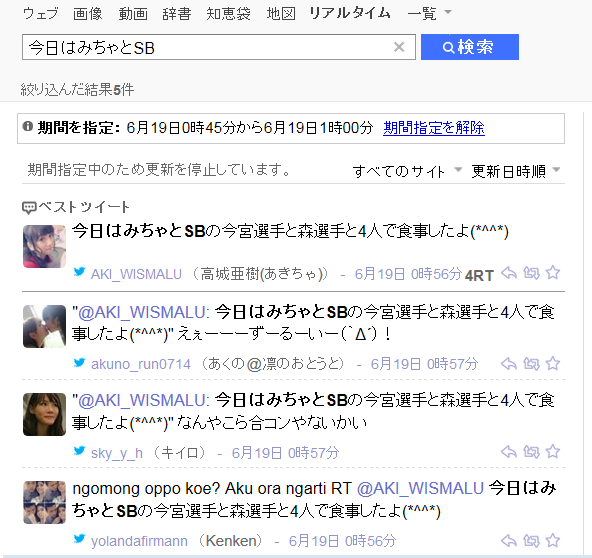Click the reply arrow on AKI_WISMALU's tweet
Viewport: 592px width, 558px height.
[x=509, y=273]
